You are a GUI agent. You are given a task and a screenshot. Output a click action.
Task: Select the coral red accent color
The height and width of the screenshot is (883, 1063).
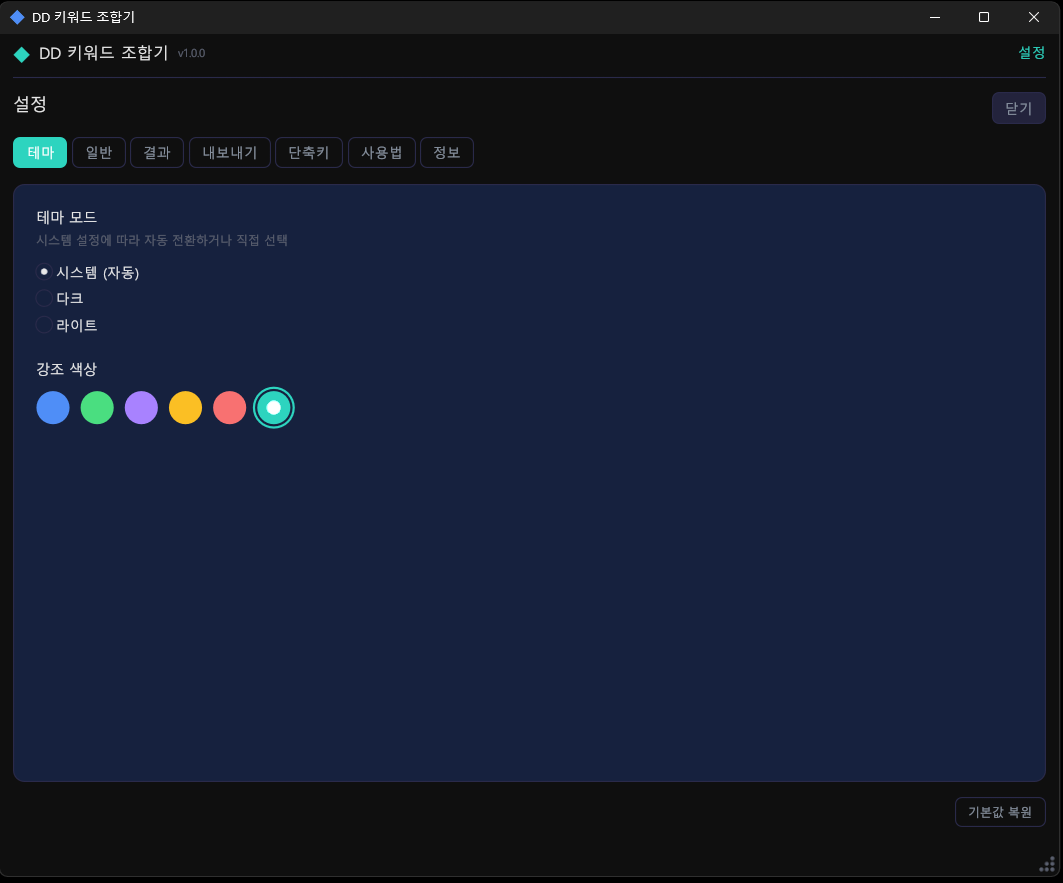(x=229, y=407)
